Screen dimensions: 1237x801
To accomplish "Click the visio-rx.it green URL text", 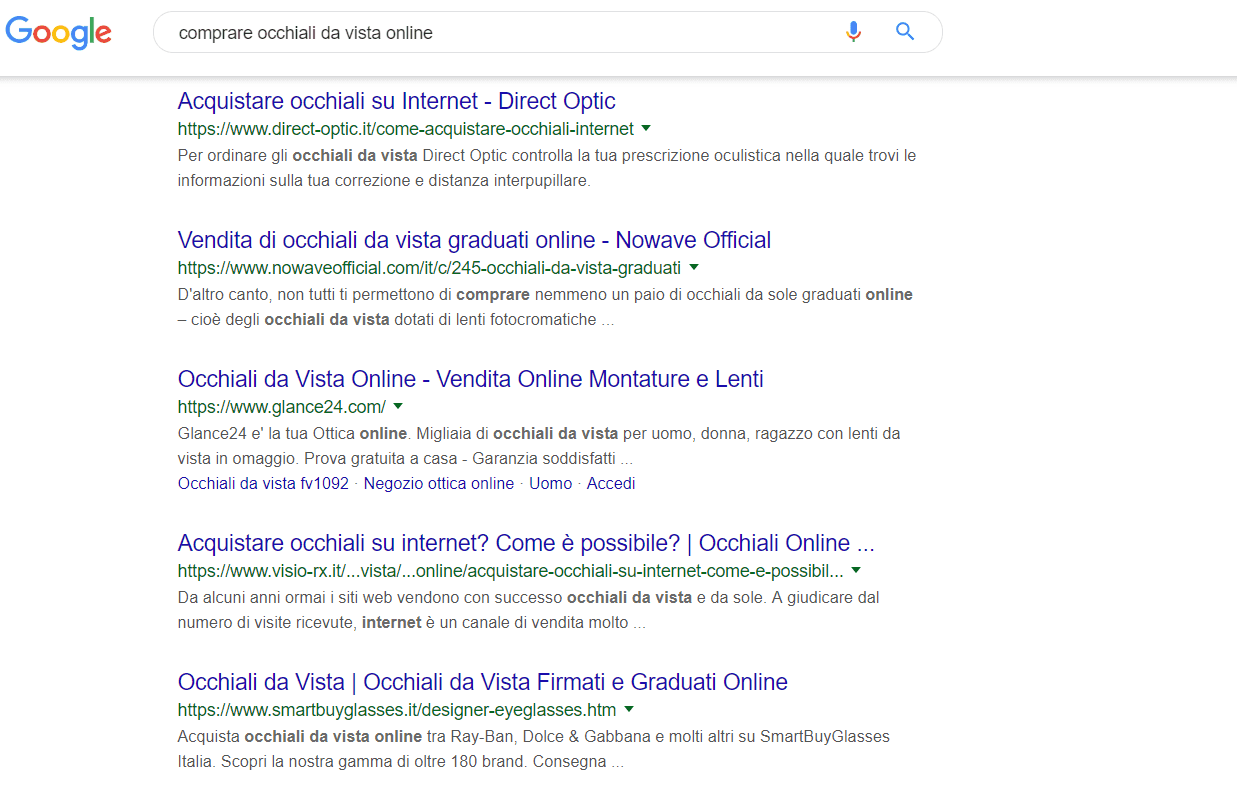I will coord(511,572).
